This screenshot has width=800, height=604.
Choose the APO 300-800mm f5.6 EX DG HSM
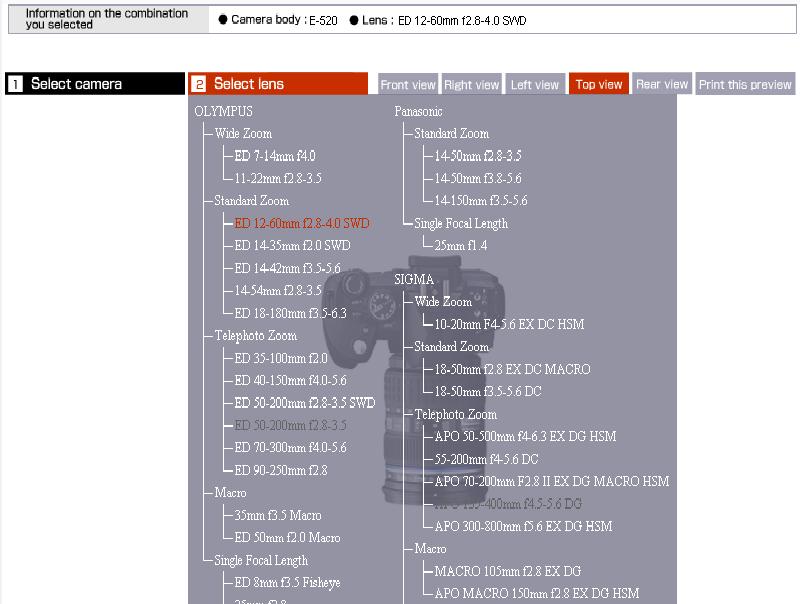[x=523, y=526]
